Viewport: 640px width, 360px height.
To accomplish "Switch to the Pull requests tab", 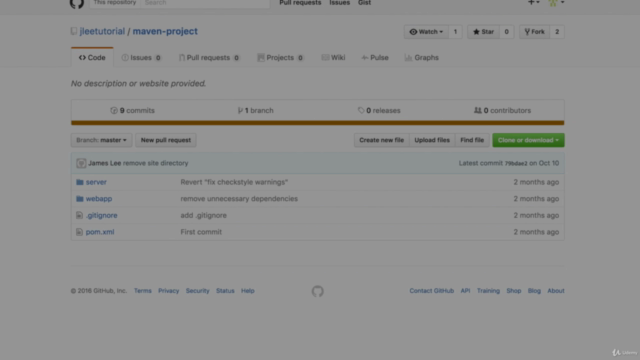I will pos(209,58).
